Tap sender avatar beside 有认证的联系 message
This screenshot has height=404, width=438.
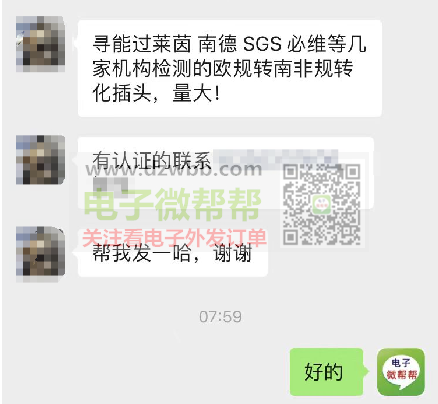(40, 160)
